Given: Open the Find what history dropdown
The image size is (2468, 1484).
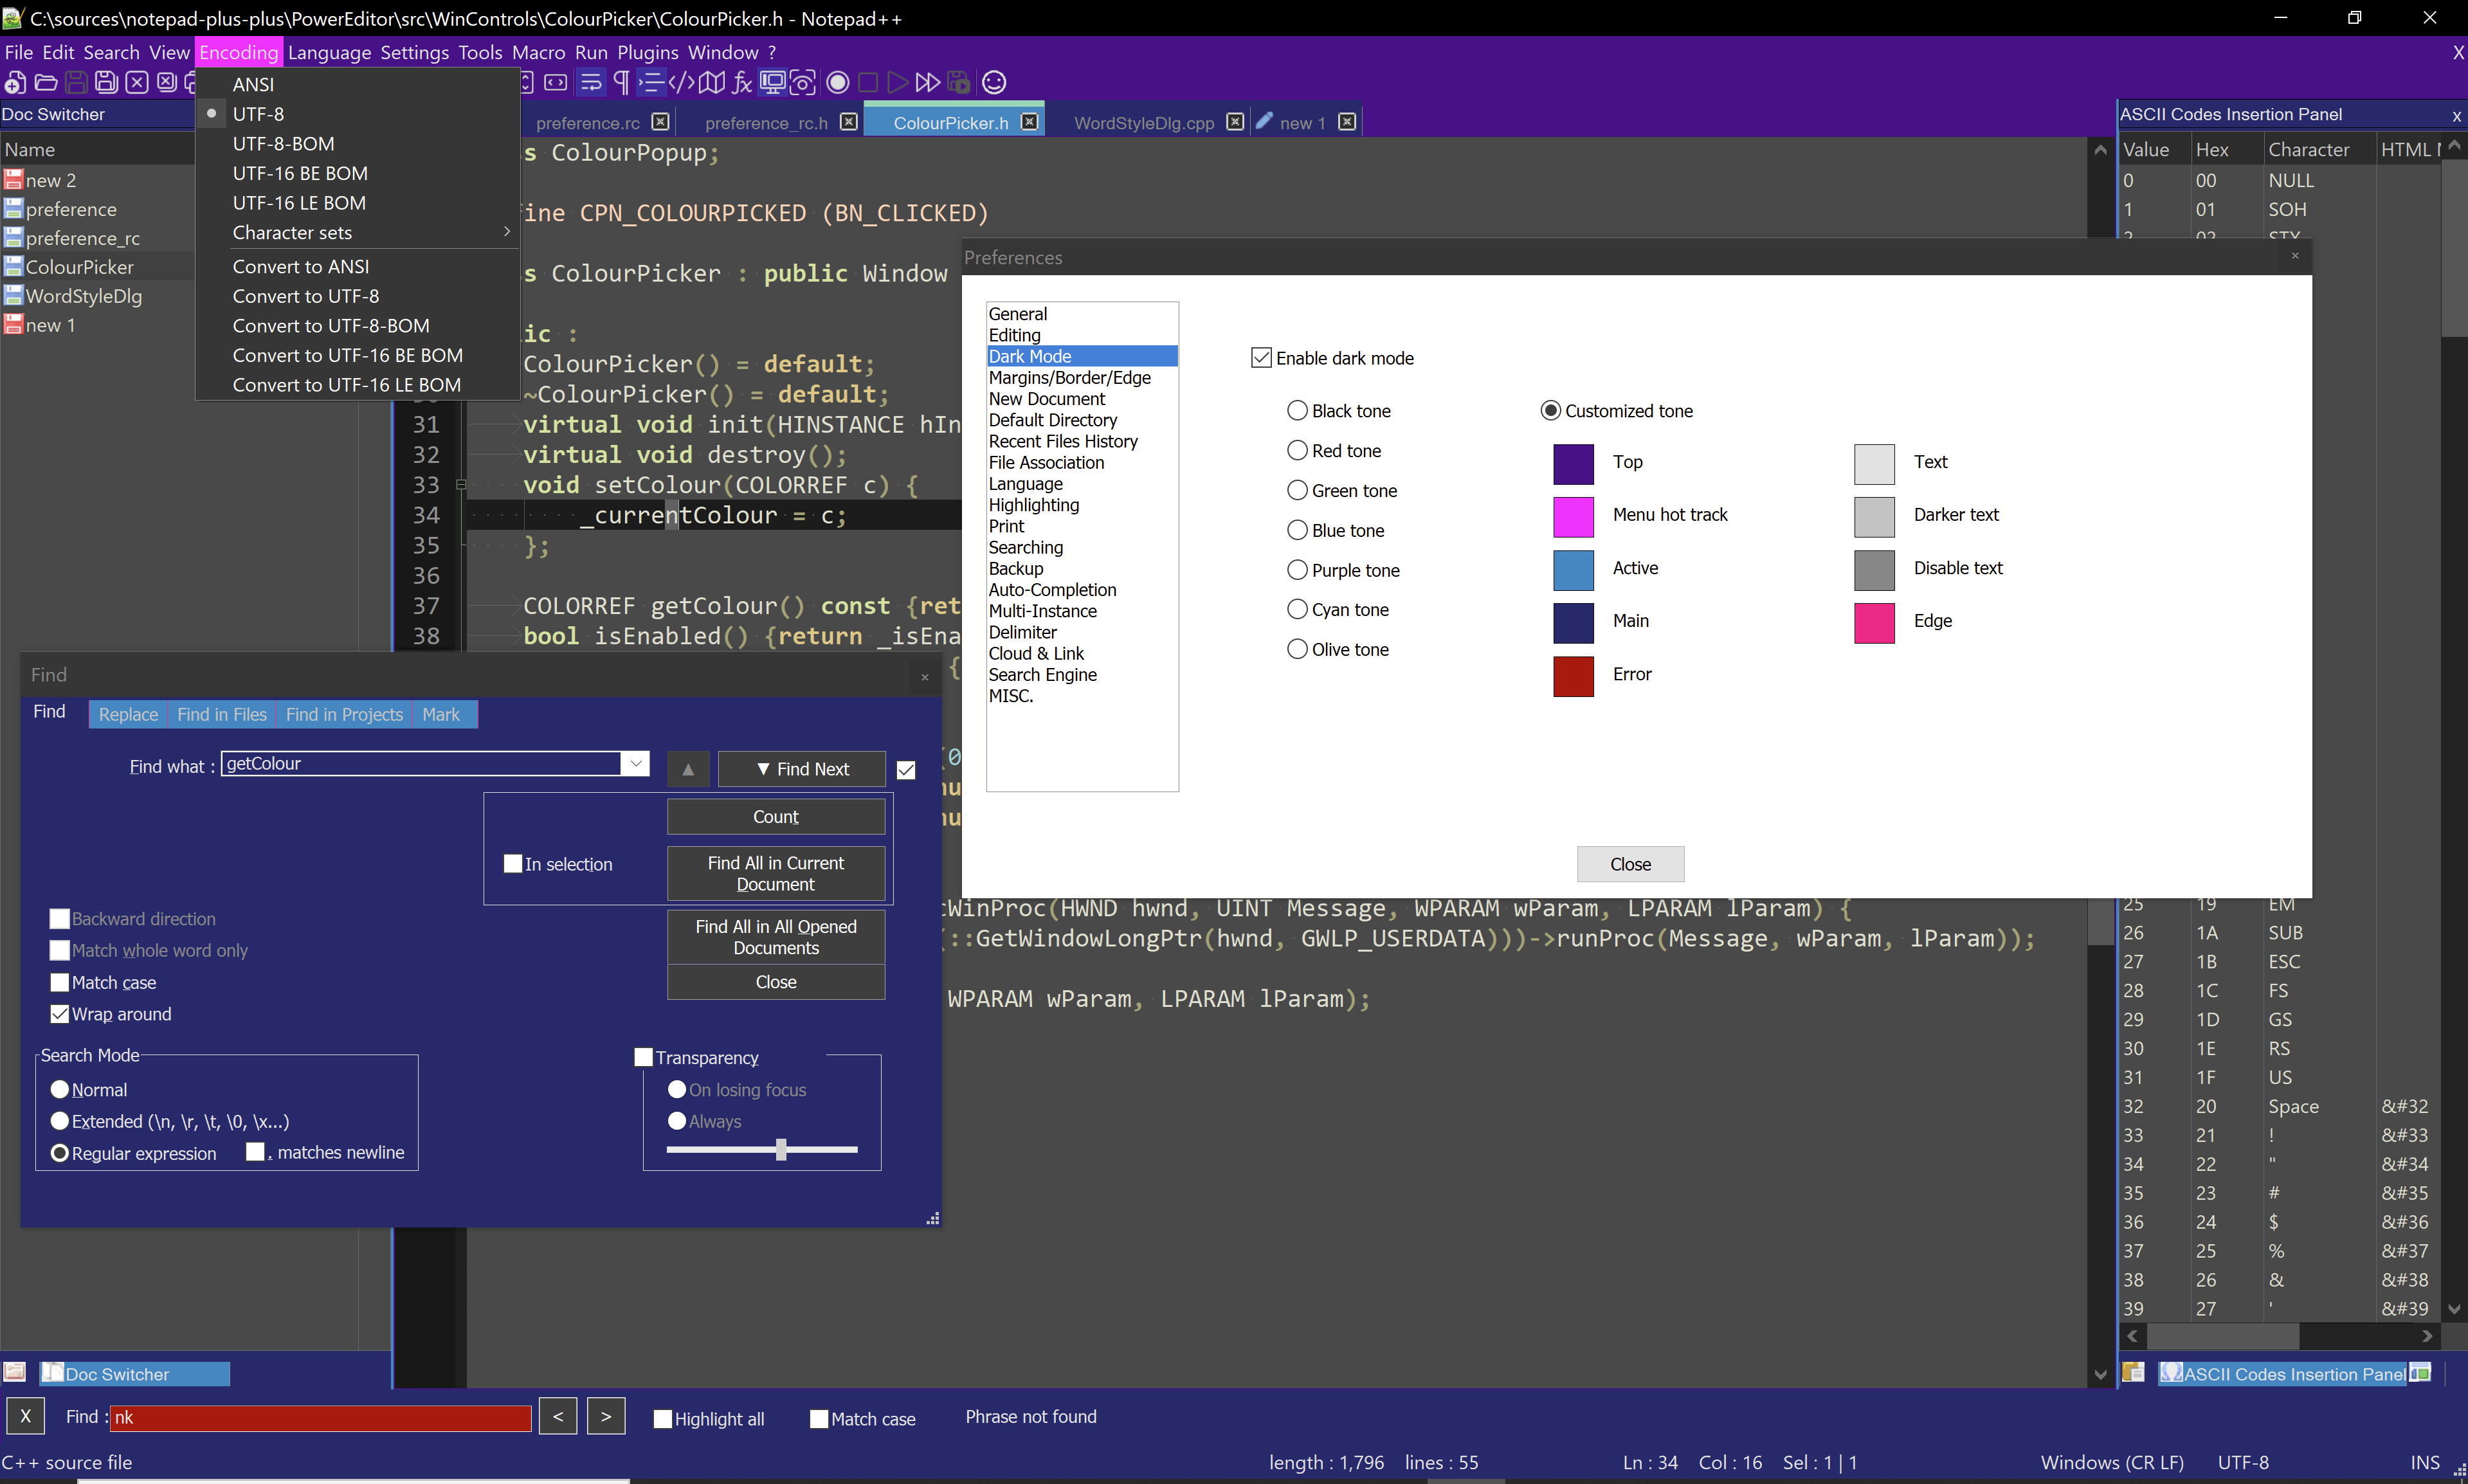Looking at the screenshot, I should (636, 763).
